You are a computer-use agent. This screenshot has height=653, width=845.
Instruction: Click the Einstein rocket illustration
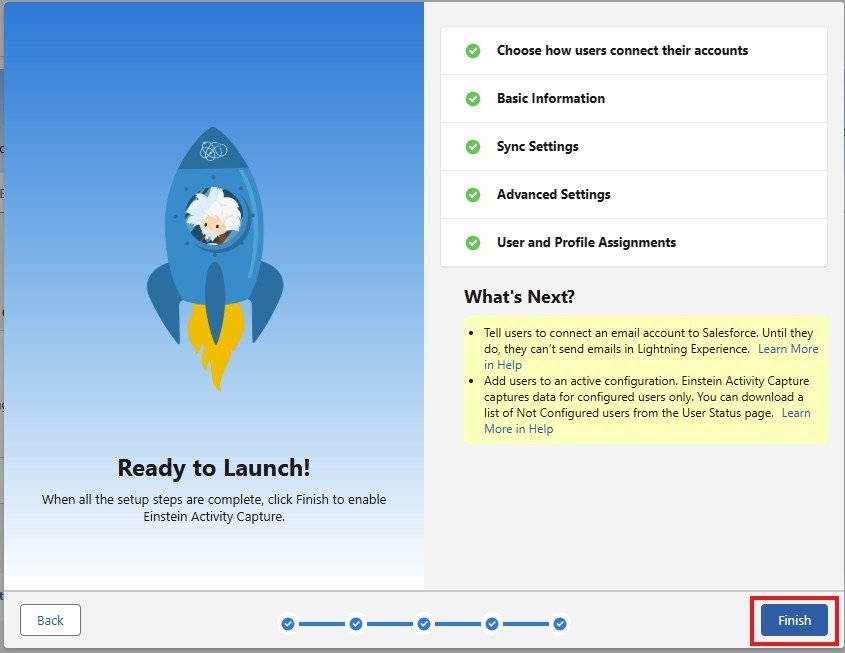215,259
